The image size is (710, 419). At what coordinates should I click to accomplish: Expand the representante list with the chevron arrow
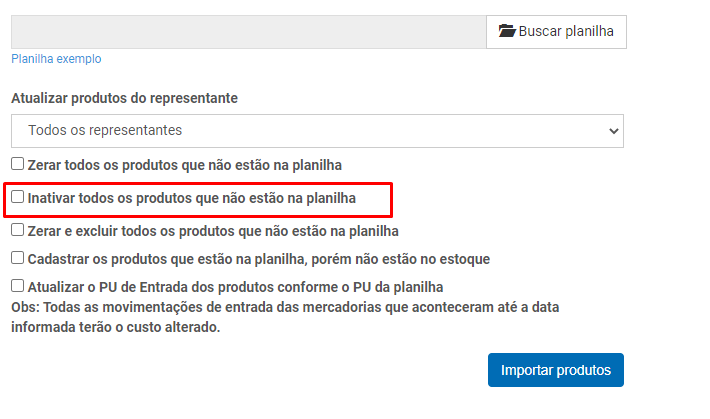pyautogui.click(x=614, y=131)
